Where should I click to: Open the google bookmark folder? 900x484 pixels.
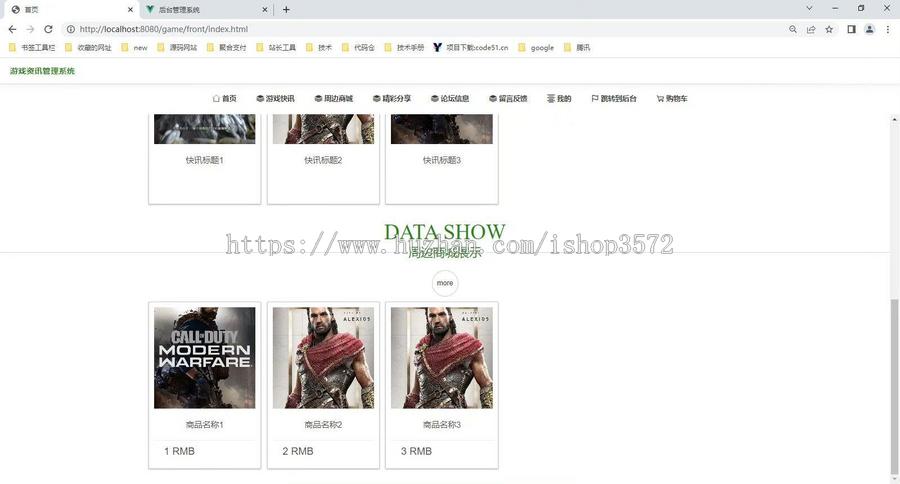pyautogui.click(x=536, y=48)
